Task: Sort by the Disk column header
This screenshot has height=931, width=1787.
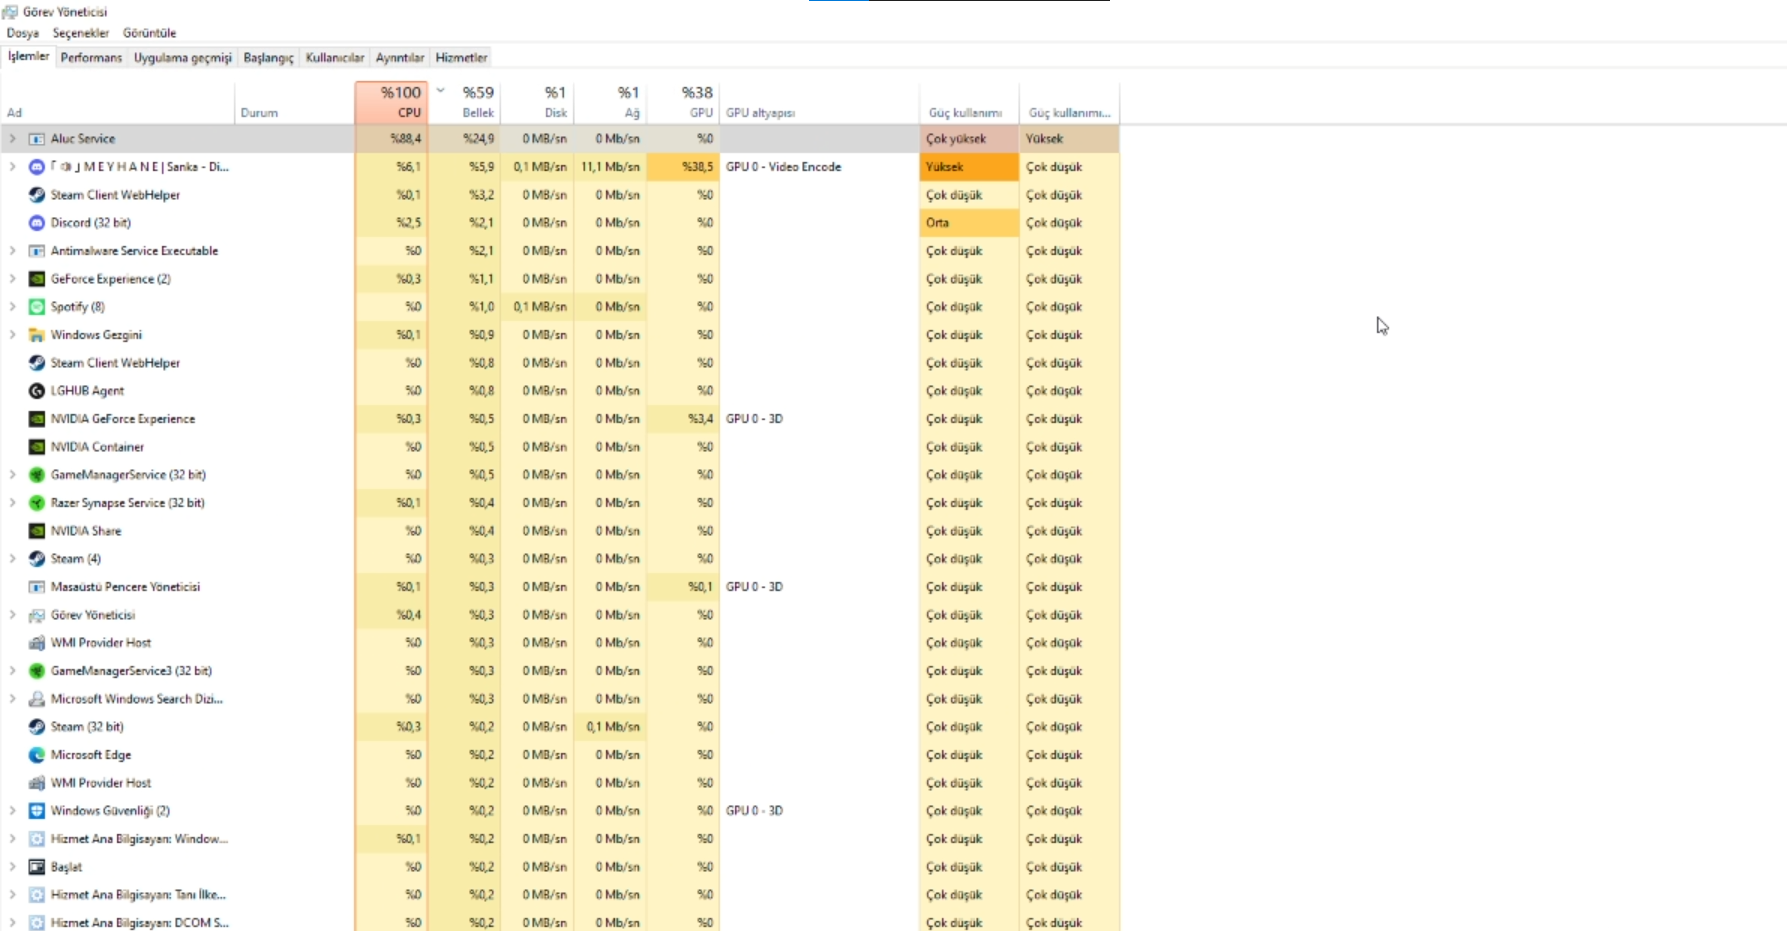Action: coord(537,102)
